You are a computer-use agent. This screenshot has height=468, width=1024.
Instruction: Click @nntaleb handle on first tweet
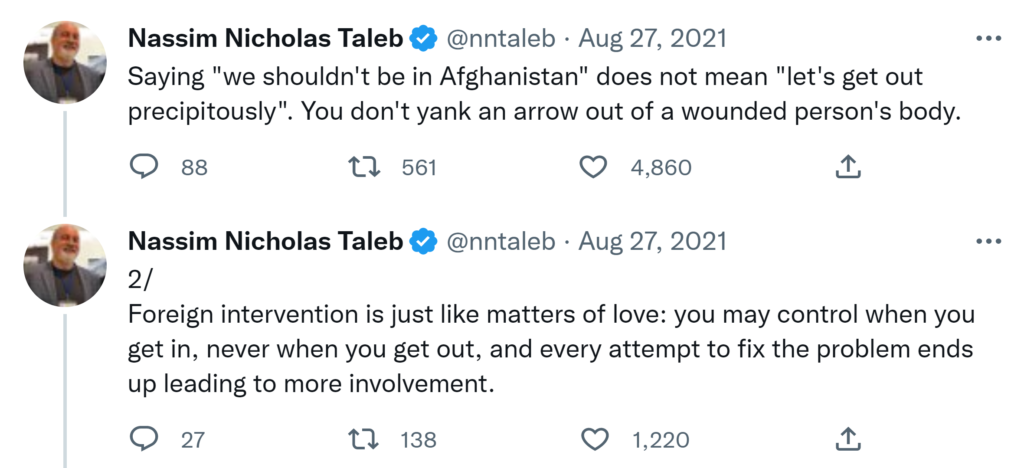pos(499,39)
